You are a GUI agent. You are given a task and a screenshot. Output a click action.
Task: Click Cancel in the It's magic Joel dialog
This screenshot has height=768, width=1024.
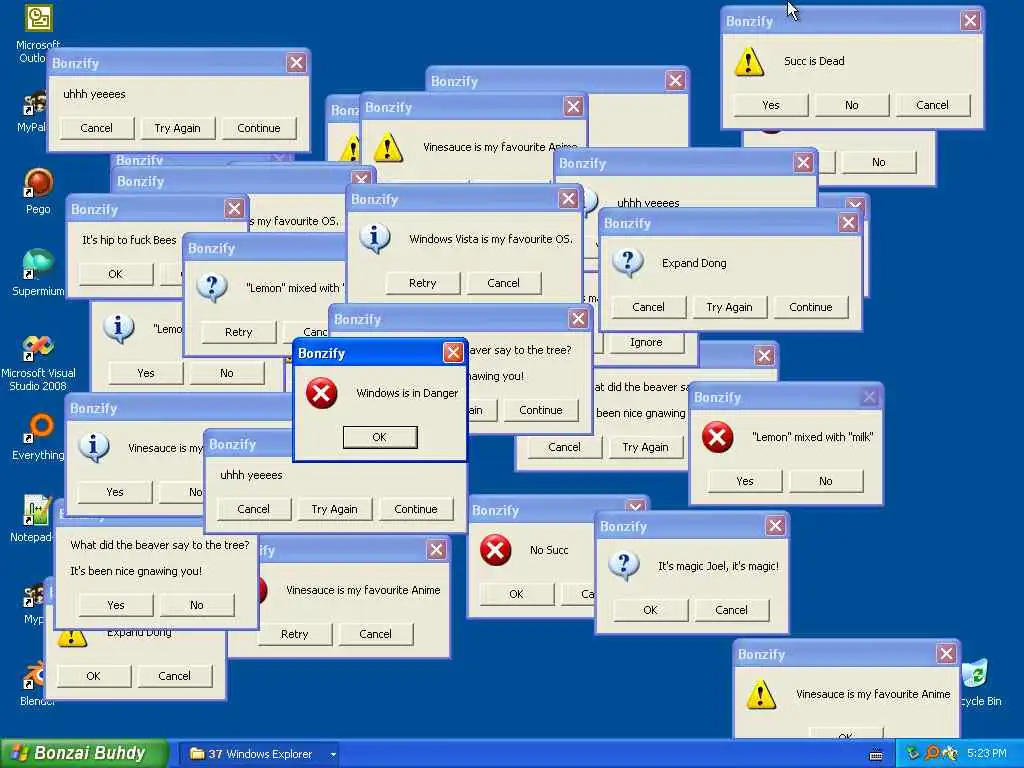731,610
